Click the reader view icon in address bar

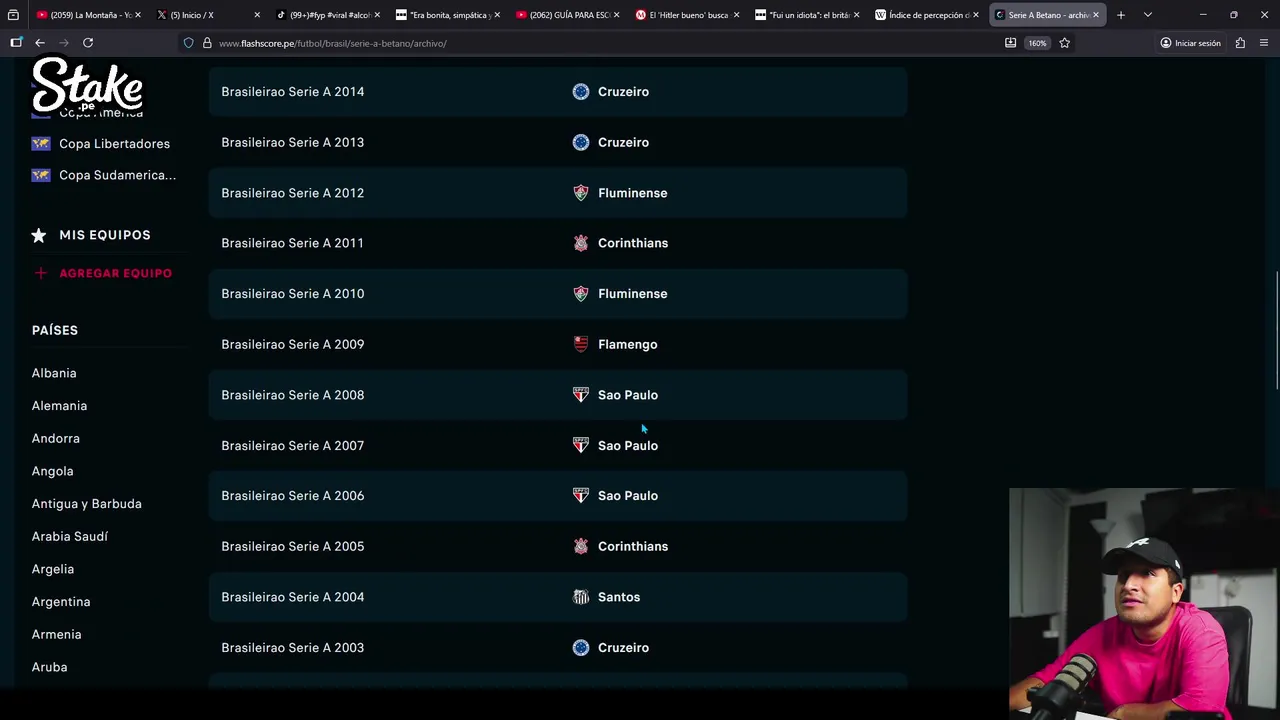tap(1010, 43)
